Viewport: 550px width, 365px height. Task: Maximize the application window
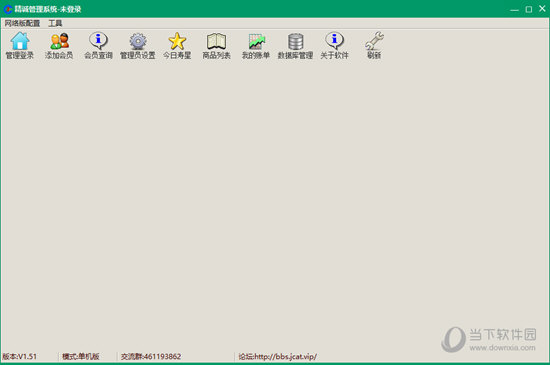click(529, 9)
